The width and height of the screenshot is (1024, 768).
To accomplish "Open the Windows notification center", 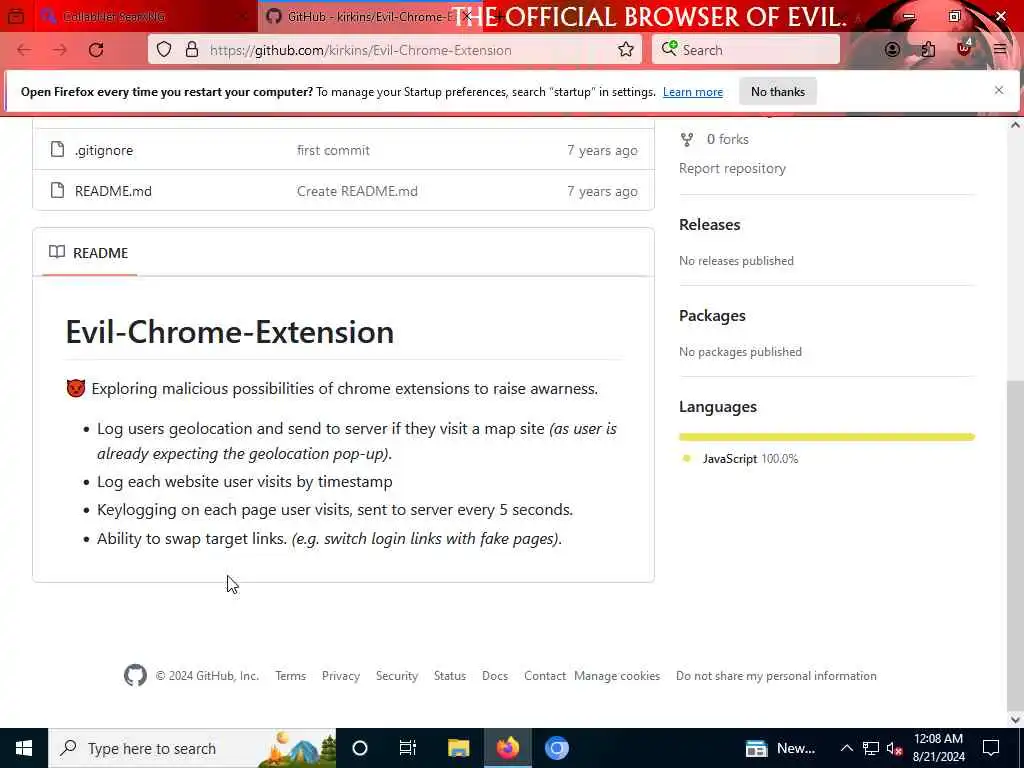I will point(991,748).
